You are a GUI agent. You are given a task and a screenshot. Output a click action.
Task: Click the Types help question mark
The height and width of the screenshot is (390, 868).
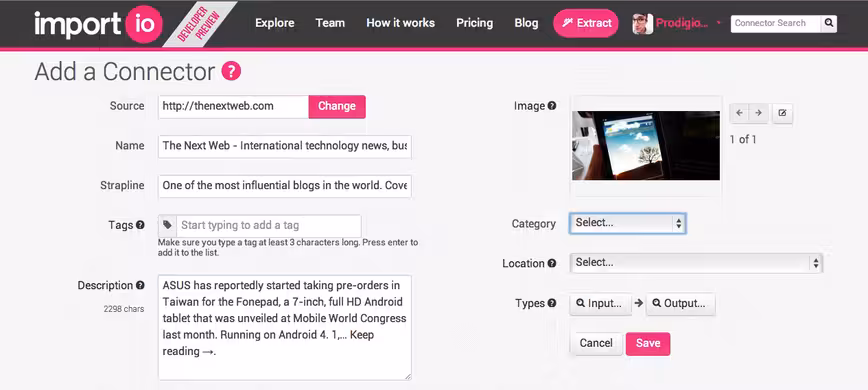(552, 303)
